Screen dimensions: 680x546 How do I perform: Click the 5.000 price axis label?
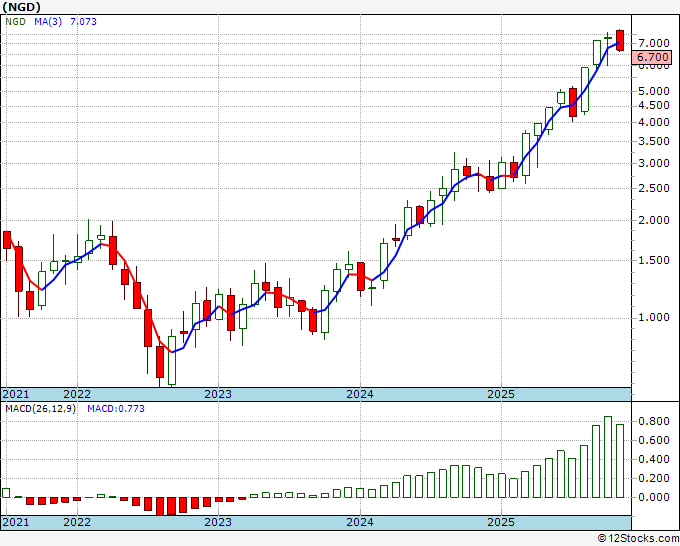click(654, 92)
